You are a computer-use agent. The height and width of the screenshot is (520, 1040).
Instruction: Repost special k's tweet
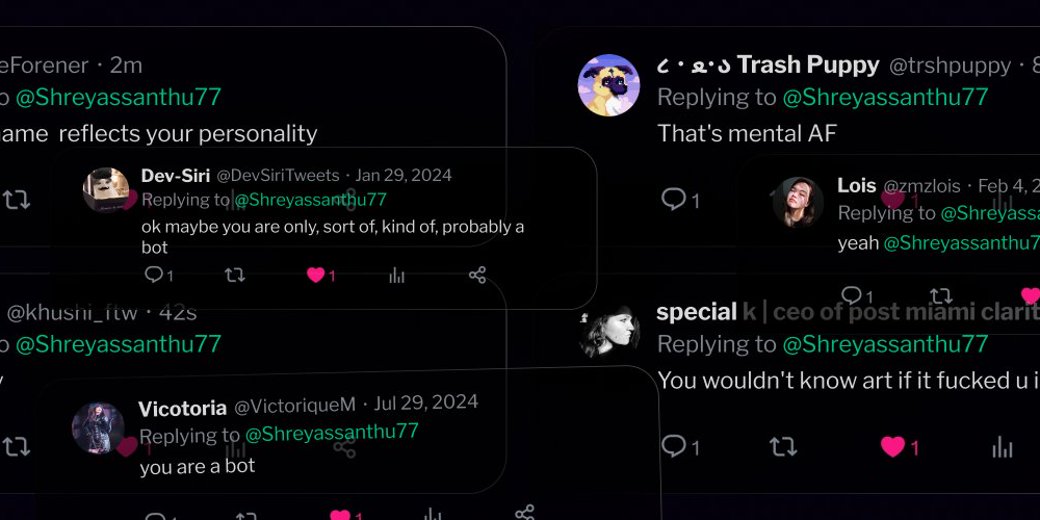coord(783,446)
